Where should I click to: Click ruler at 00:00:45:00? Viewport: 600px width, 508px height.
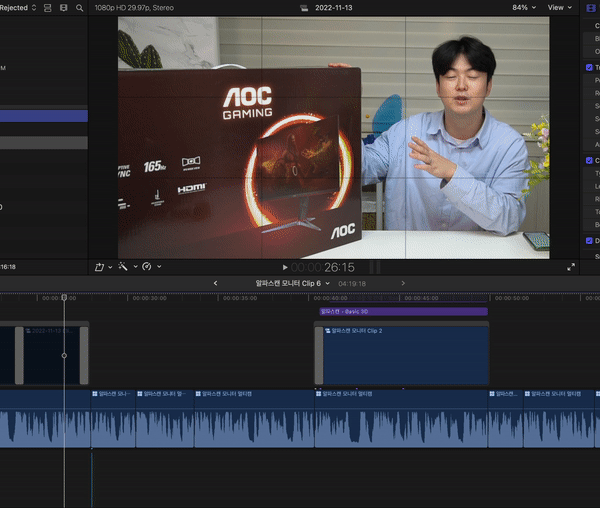[x=421, y=298]
